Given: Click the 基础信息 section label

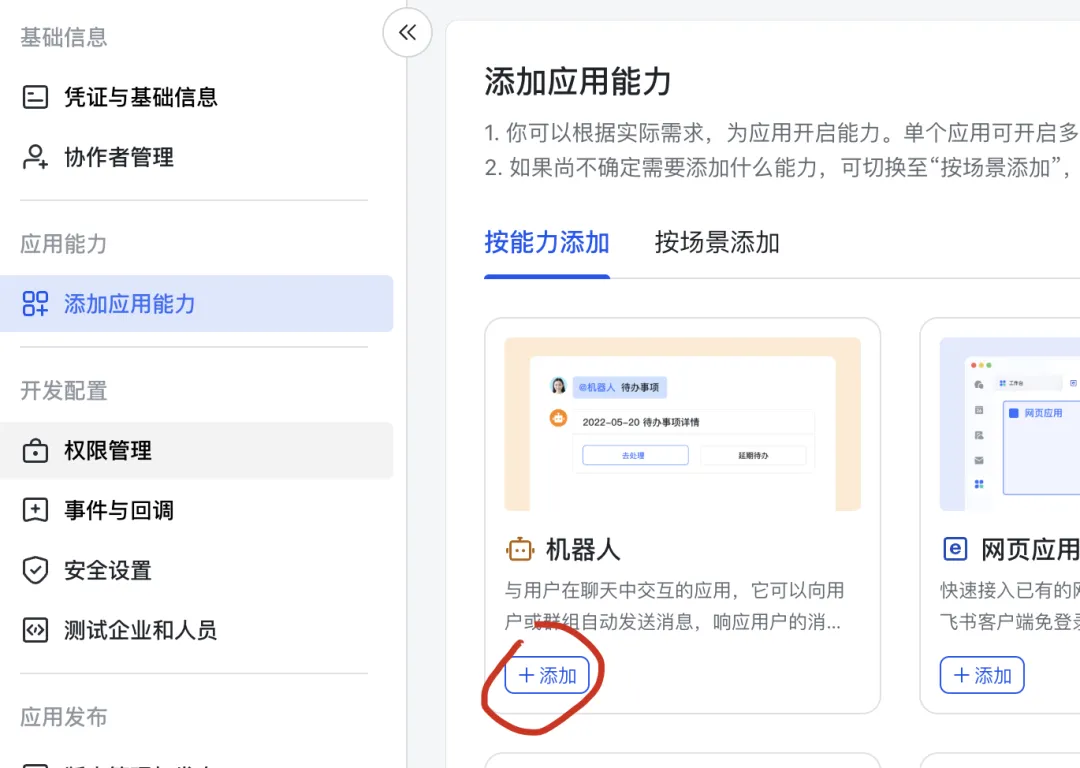Looking at the screenshot, I should click(x=64, y=37).
